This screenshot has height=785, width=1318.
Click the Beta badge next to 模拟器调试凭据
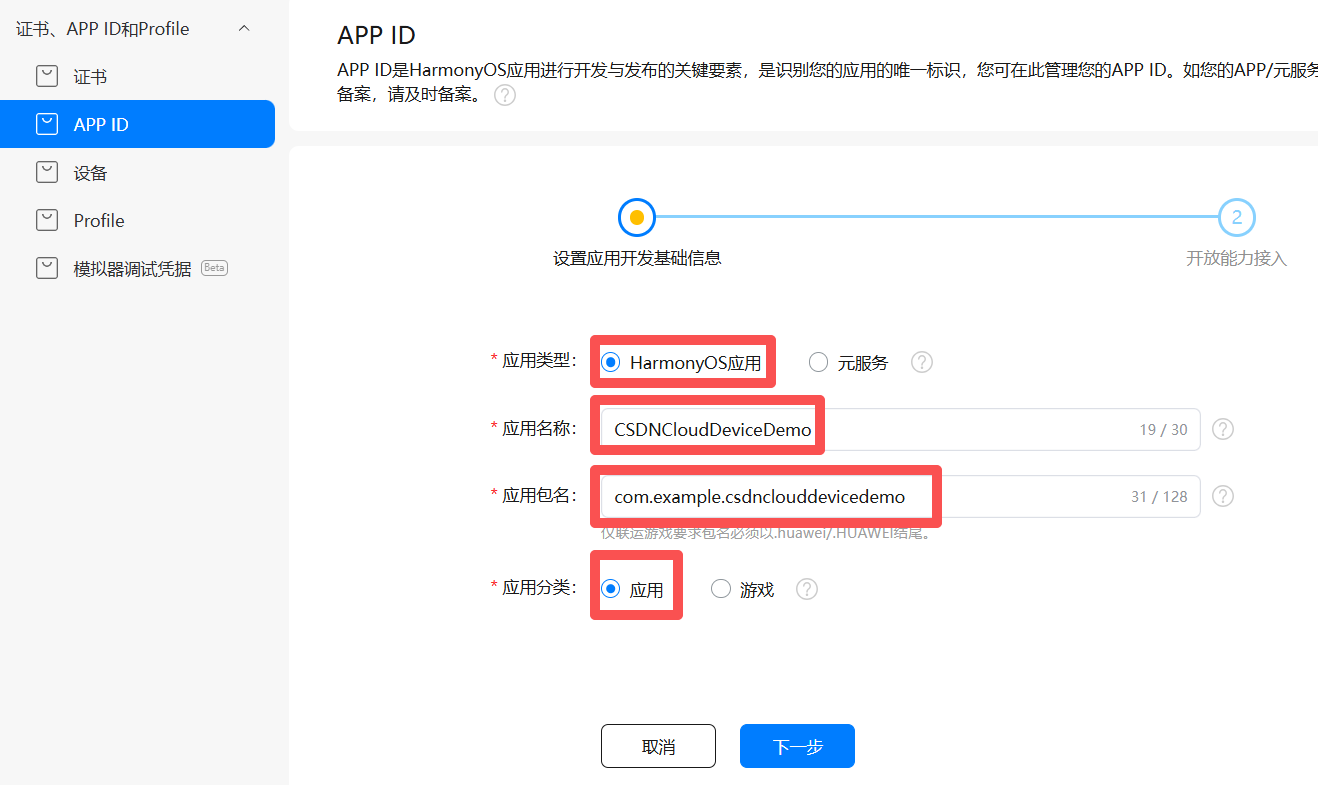point(215,268)
